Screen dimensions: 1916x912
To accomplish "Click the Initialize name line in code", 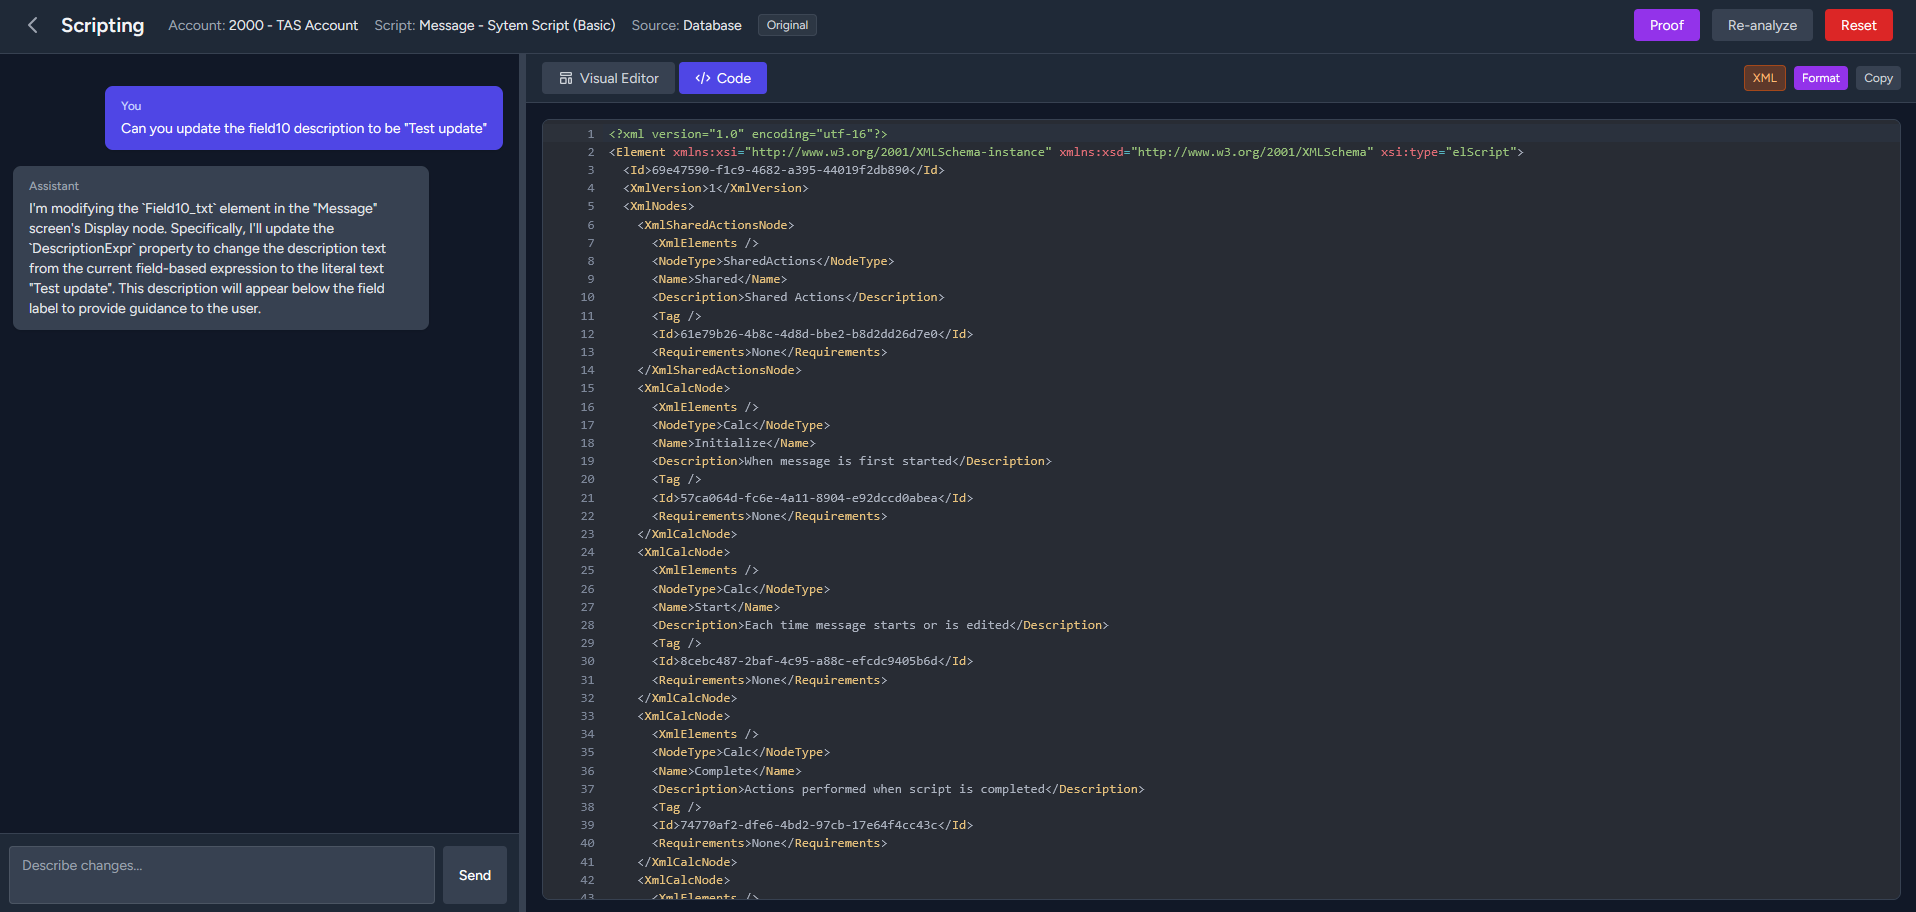I will (735, 443).
